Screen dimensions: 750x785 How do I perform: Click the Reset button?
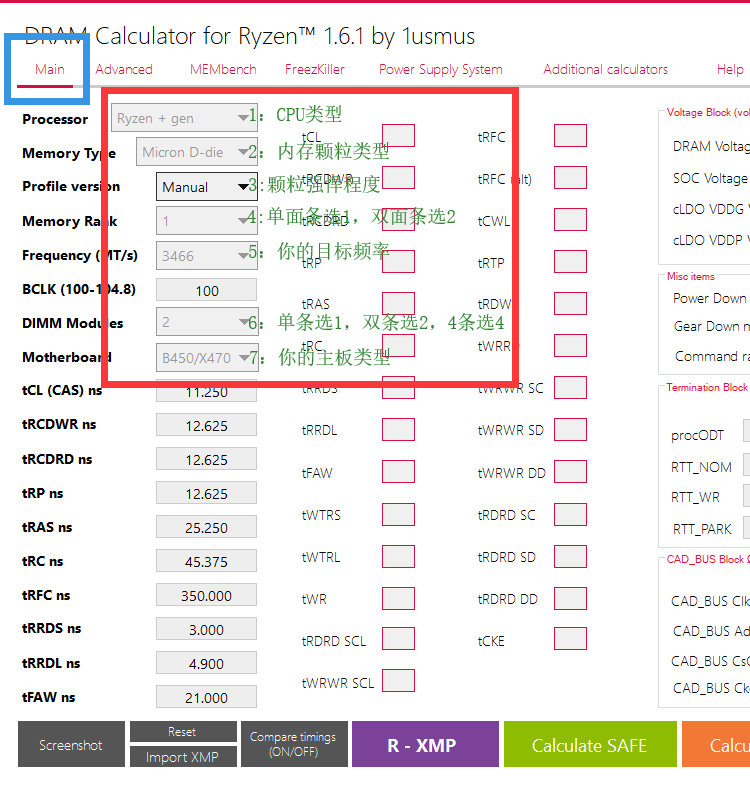coord(183,731)
